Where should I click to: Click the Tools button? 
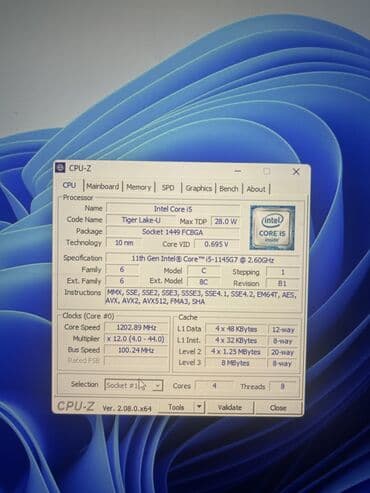(176, 407)
